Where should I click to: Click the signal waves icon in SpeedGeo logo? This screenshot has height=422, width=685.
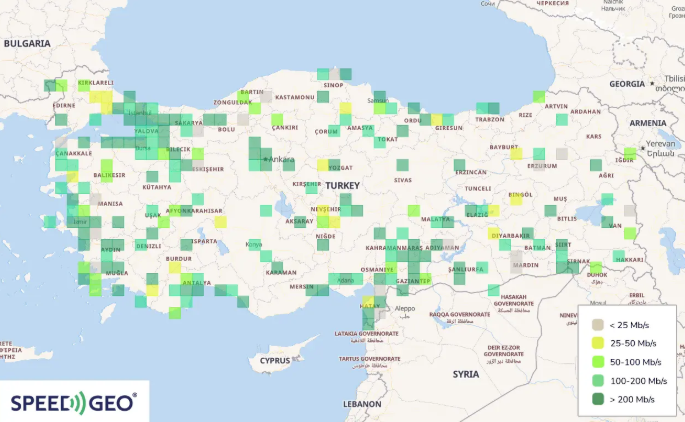click(x=79, y=402)
